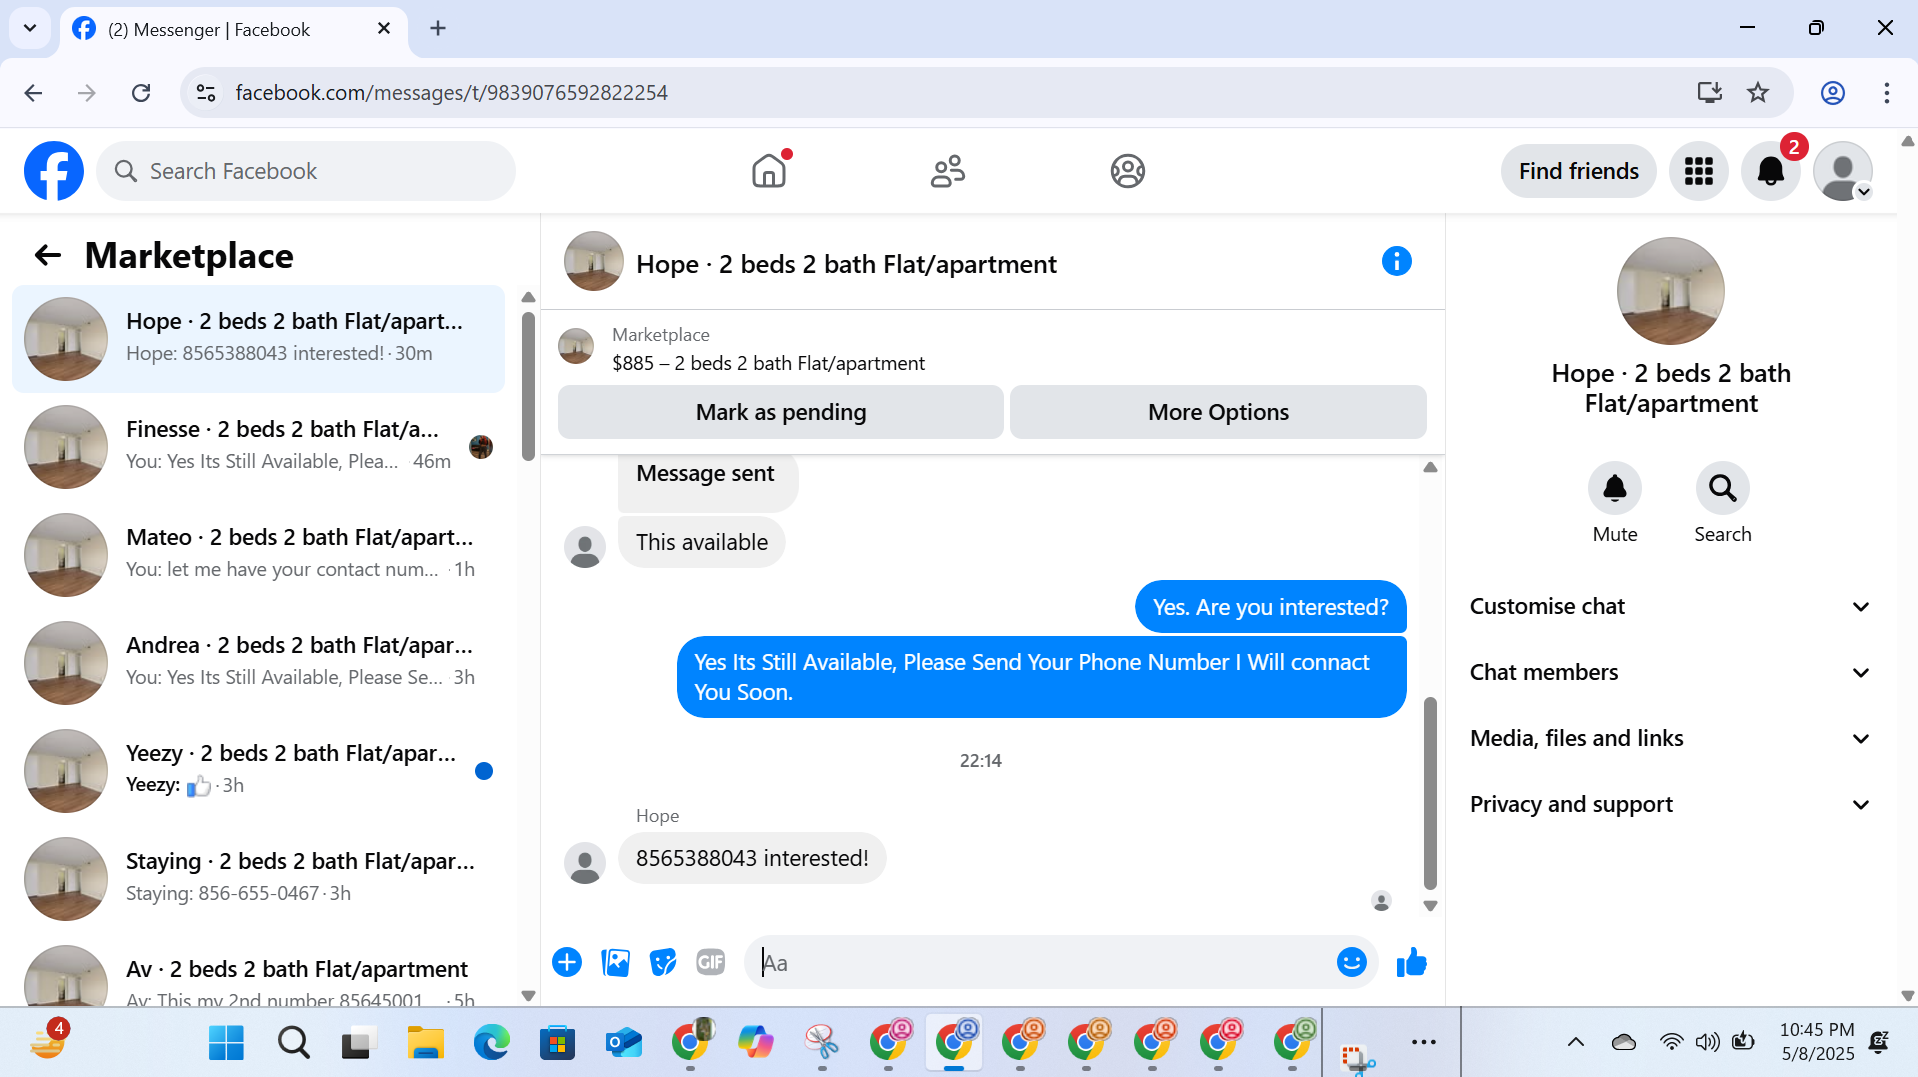Viewport: 1918px width, 1077px height.
Task: Go to the Home feed icon
Action: pyautogui.click(x=769, y=171)
